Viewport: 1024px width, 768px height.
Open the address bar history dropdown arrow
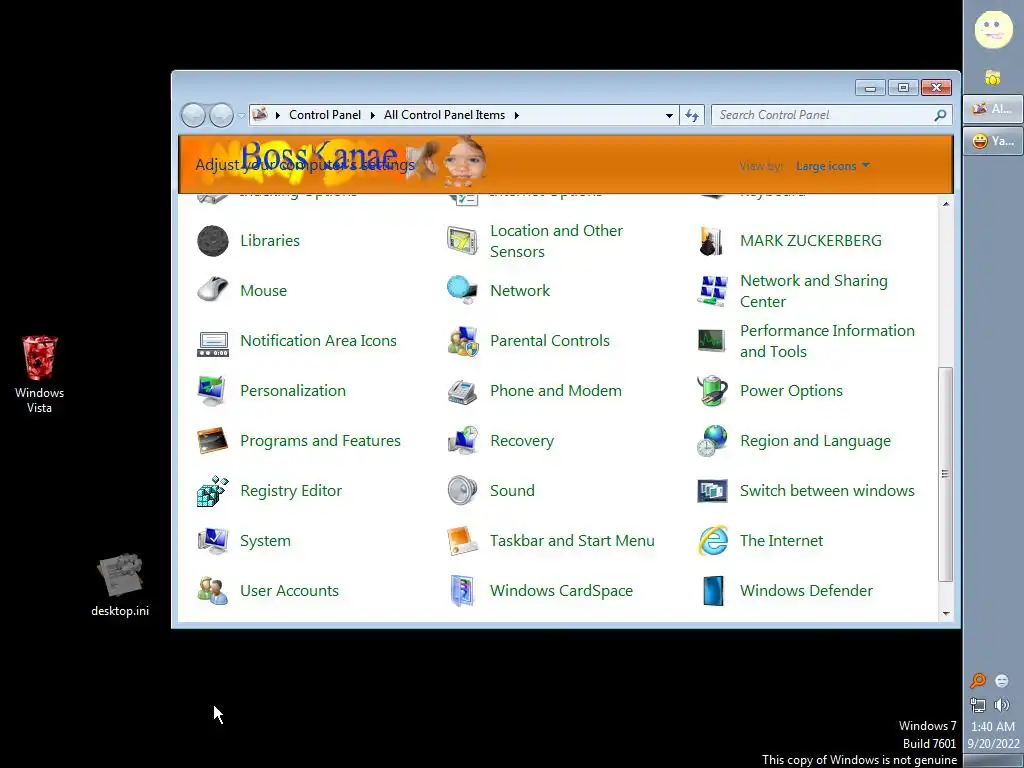point(669,116)
